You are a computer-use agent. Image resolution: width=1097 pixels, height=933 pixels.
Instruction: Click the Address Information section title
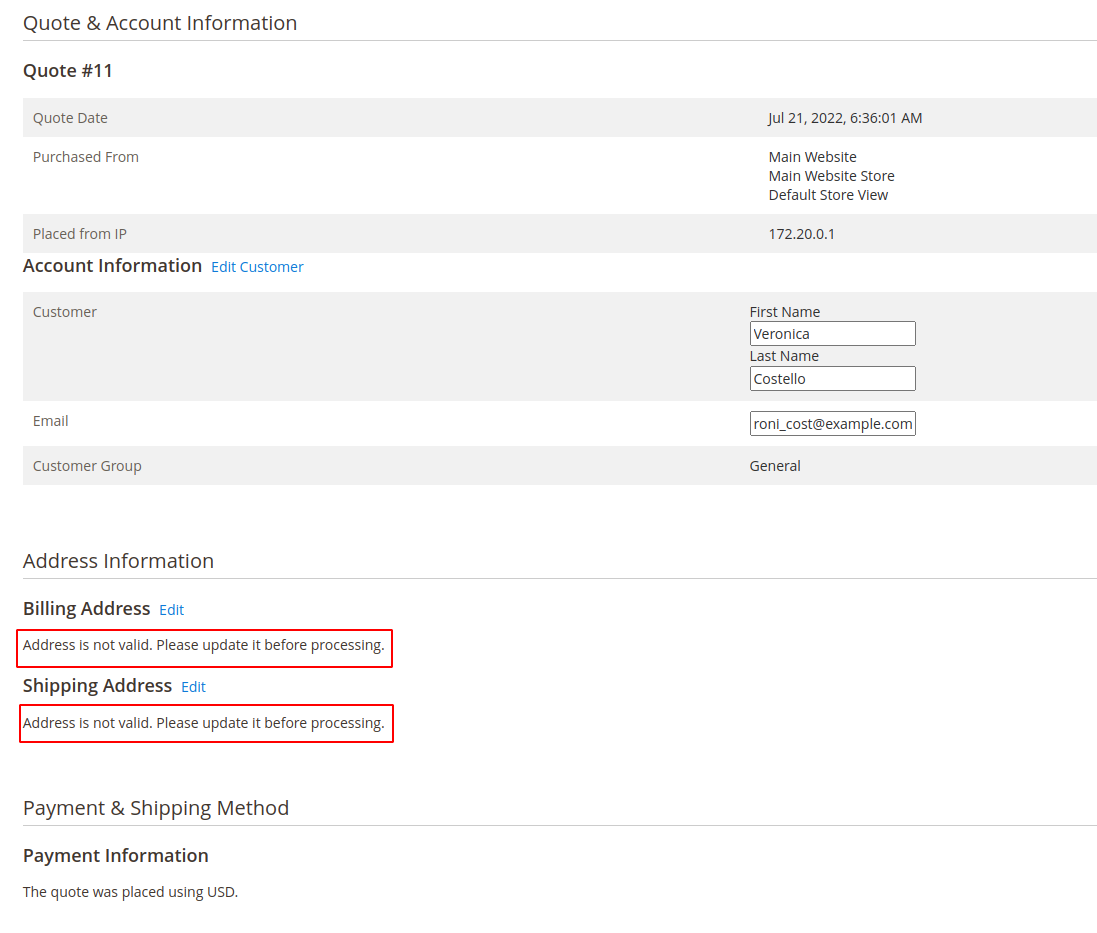pos(118,561)
